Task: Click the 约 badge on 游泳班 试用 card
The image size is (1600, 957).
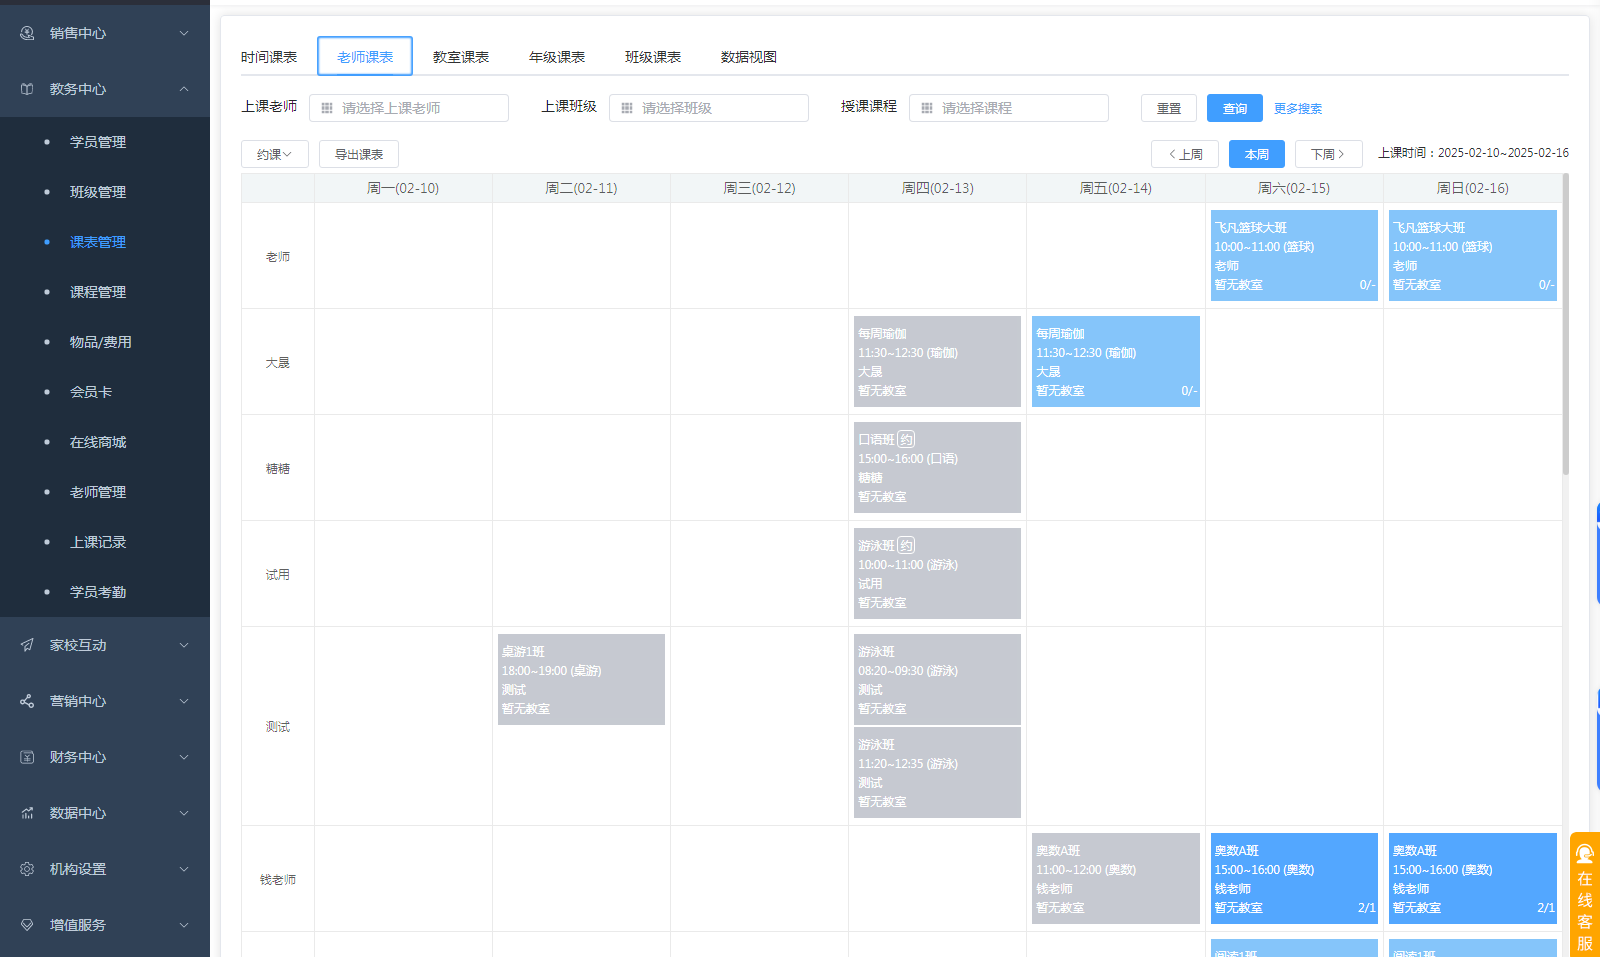Action: click(906, 545)
